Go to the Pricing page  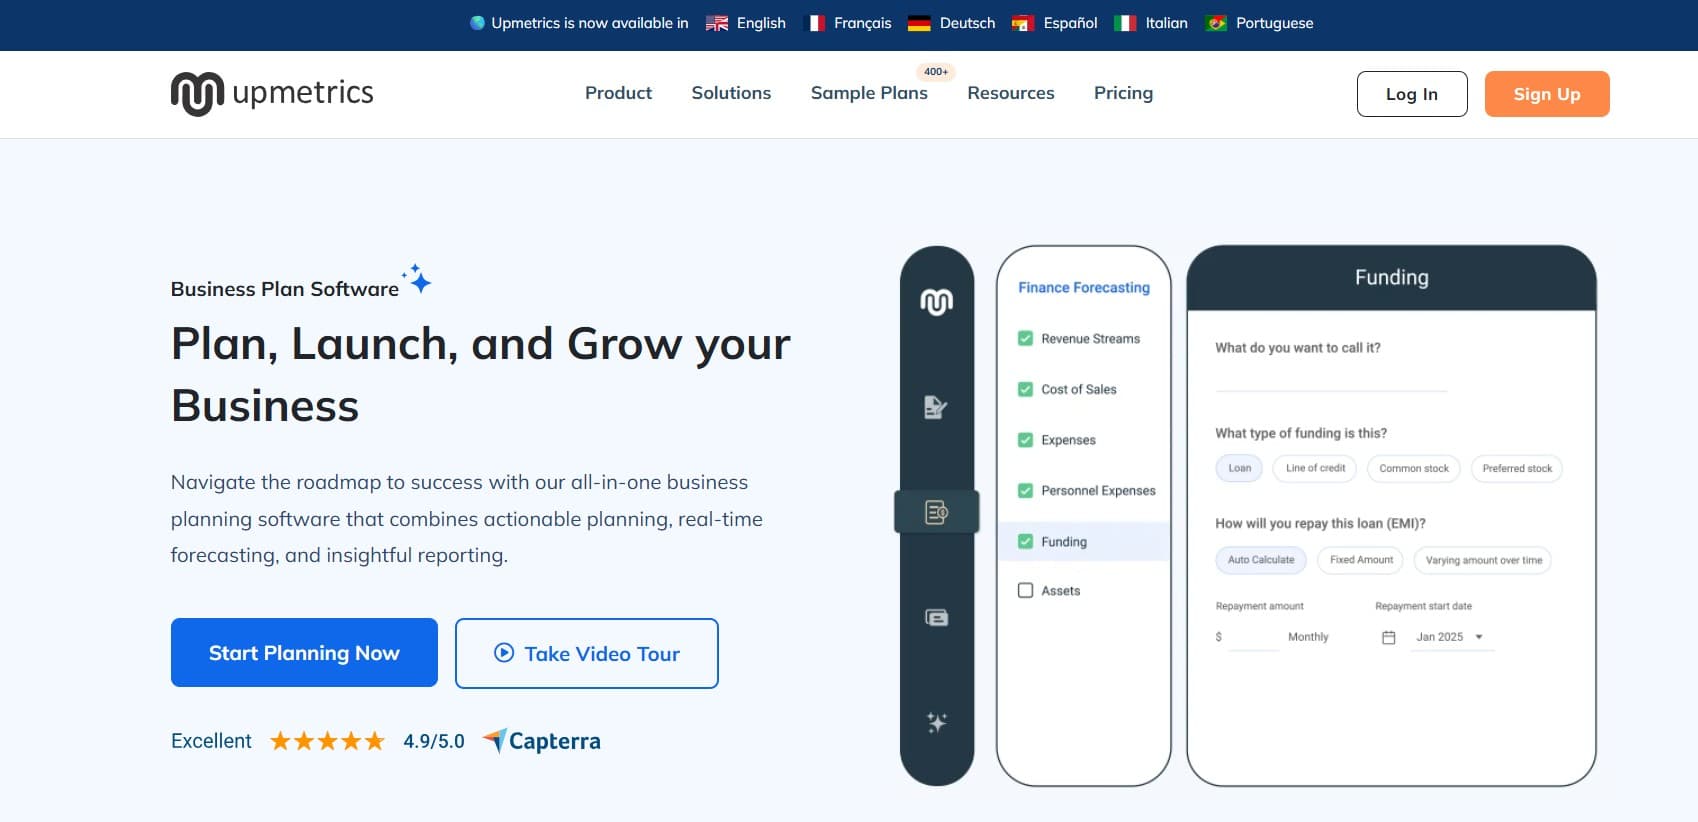1123,93
